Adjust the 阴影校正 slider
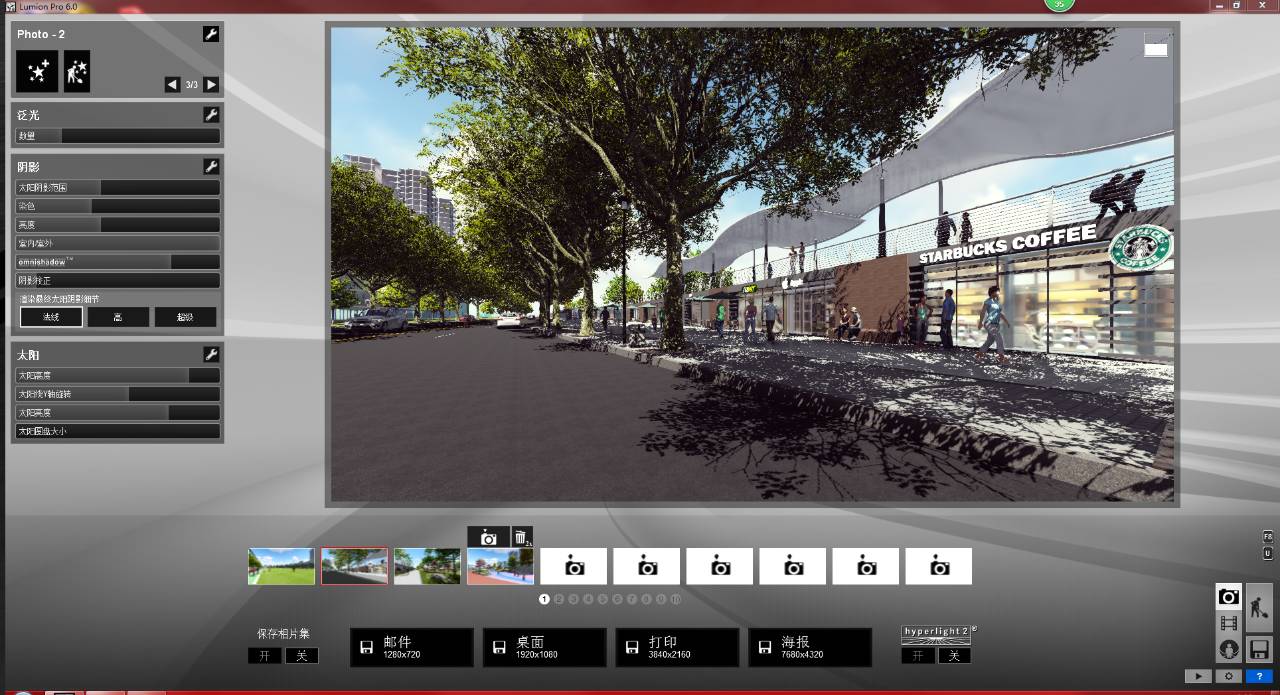 pos(118,281)
